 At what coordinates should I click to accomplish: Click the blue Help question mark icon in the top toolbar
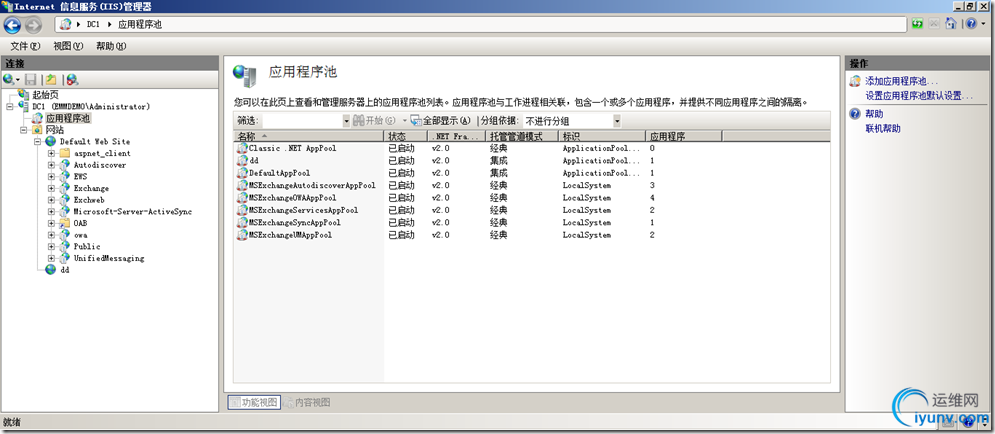[x=972, y=24]
